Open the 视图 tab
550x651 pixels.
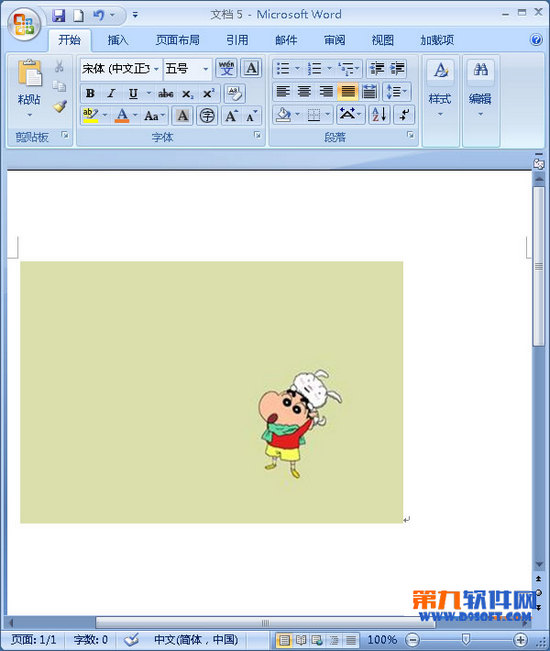click(382, 40)
